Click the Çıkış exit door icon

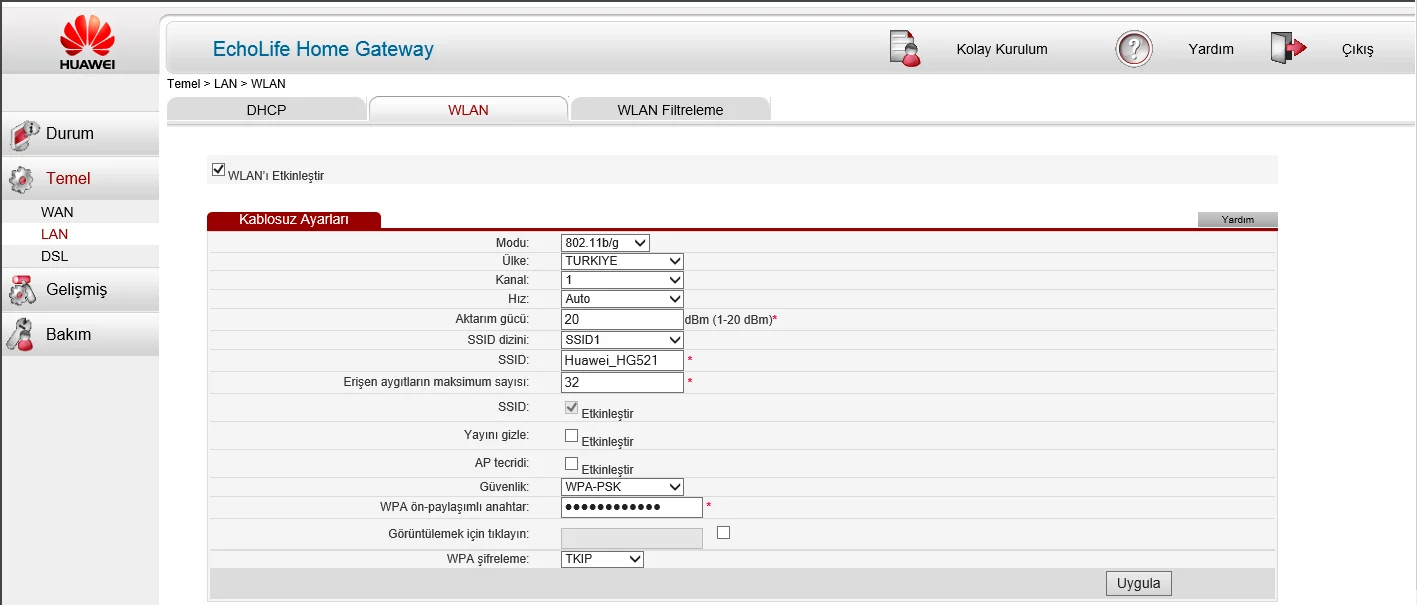[x=1288, y=49]
